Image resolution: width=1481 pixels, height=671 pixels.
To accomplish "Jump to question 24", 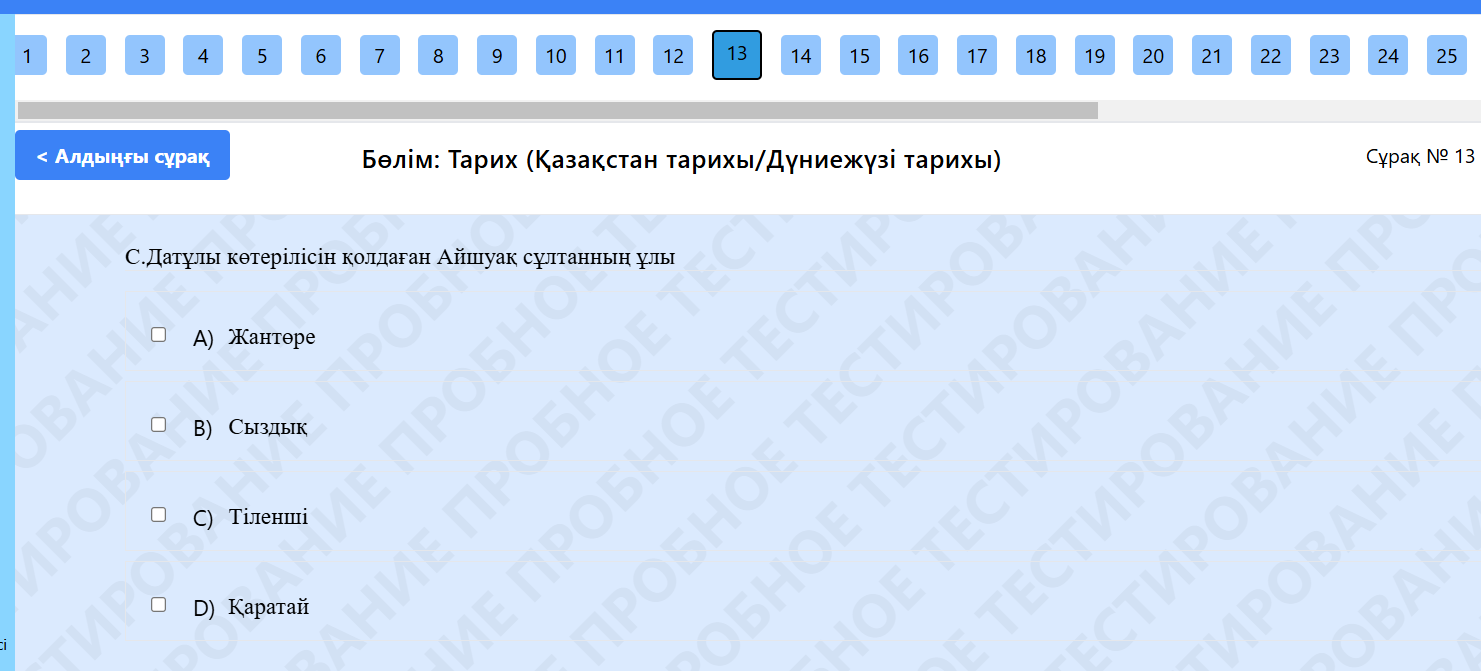I will tap(1388, 55).
